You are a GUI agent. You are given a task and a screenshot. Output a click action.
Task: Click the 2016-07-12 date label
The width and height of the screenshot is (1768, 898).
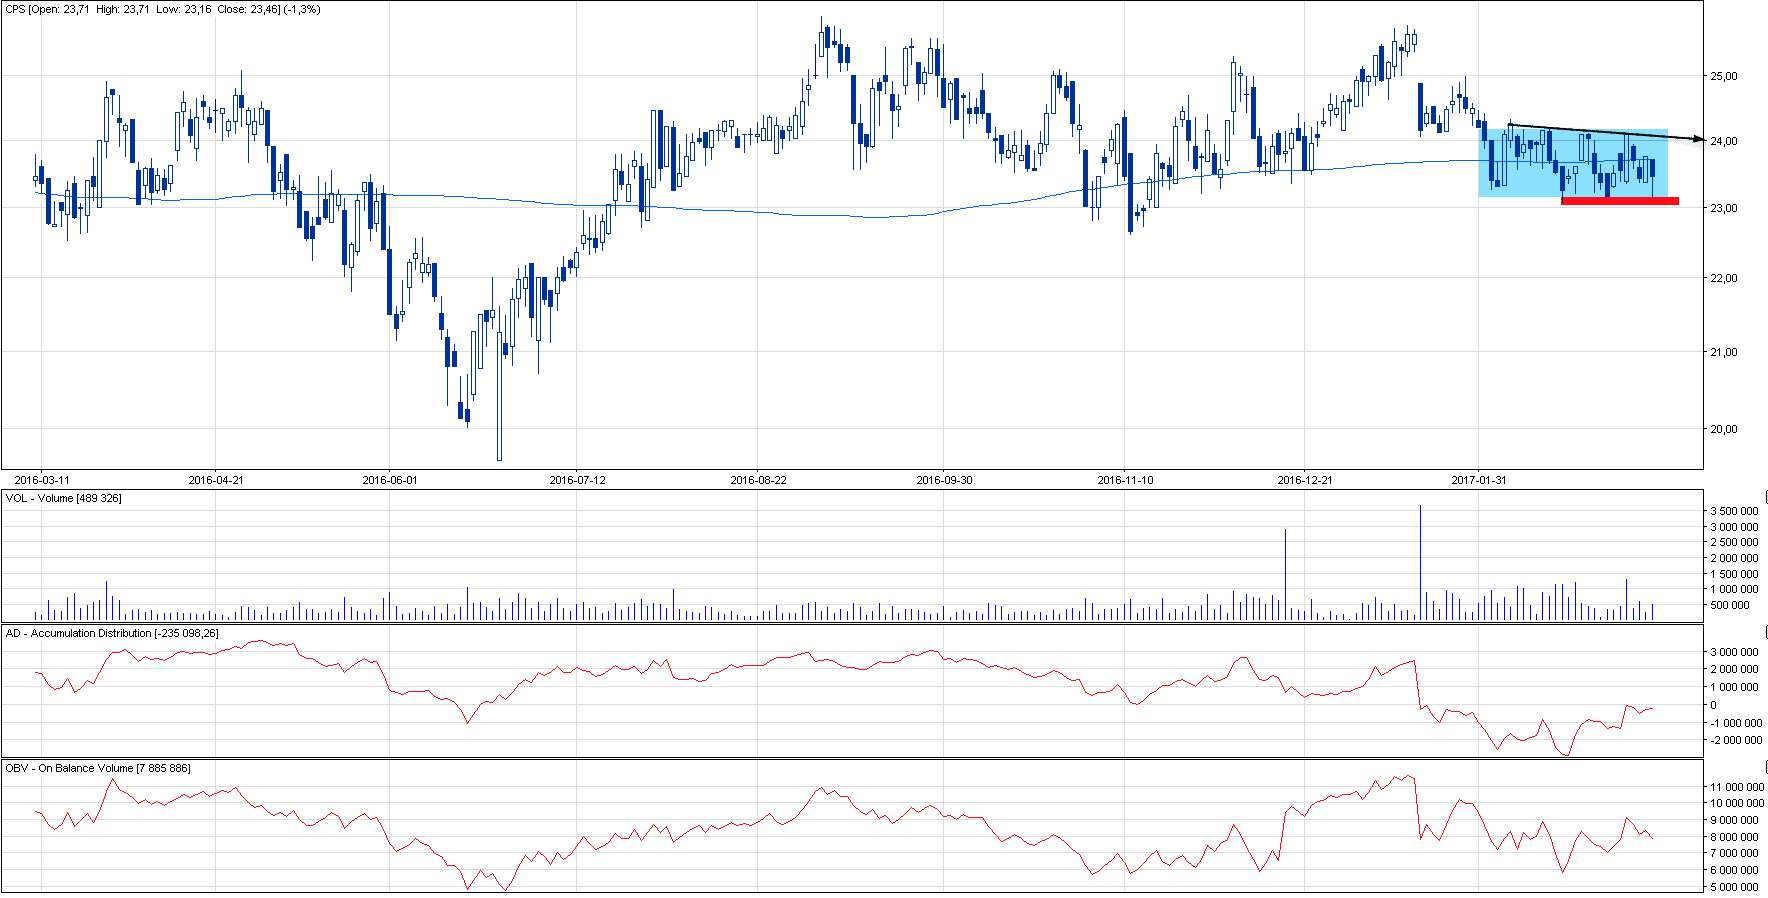[x=577, y=480]
